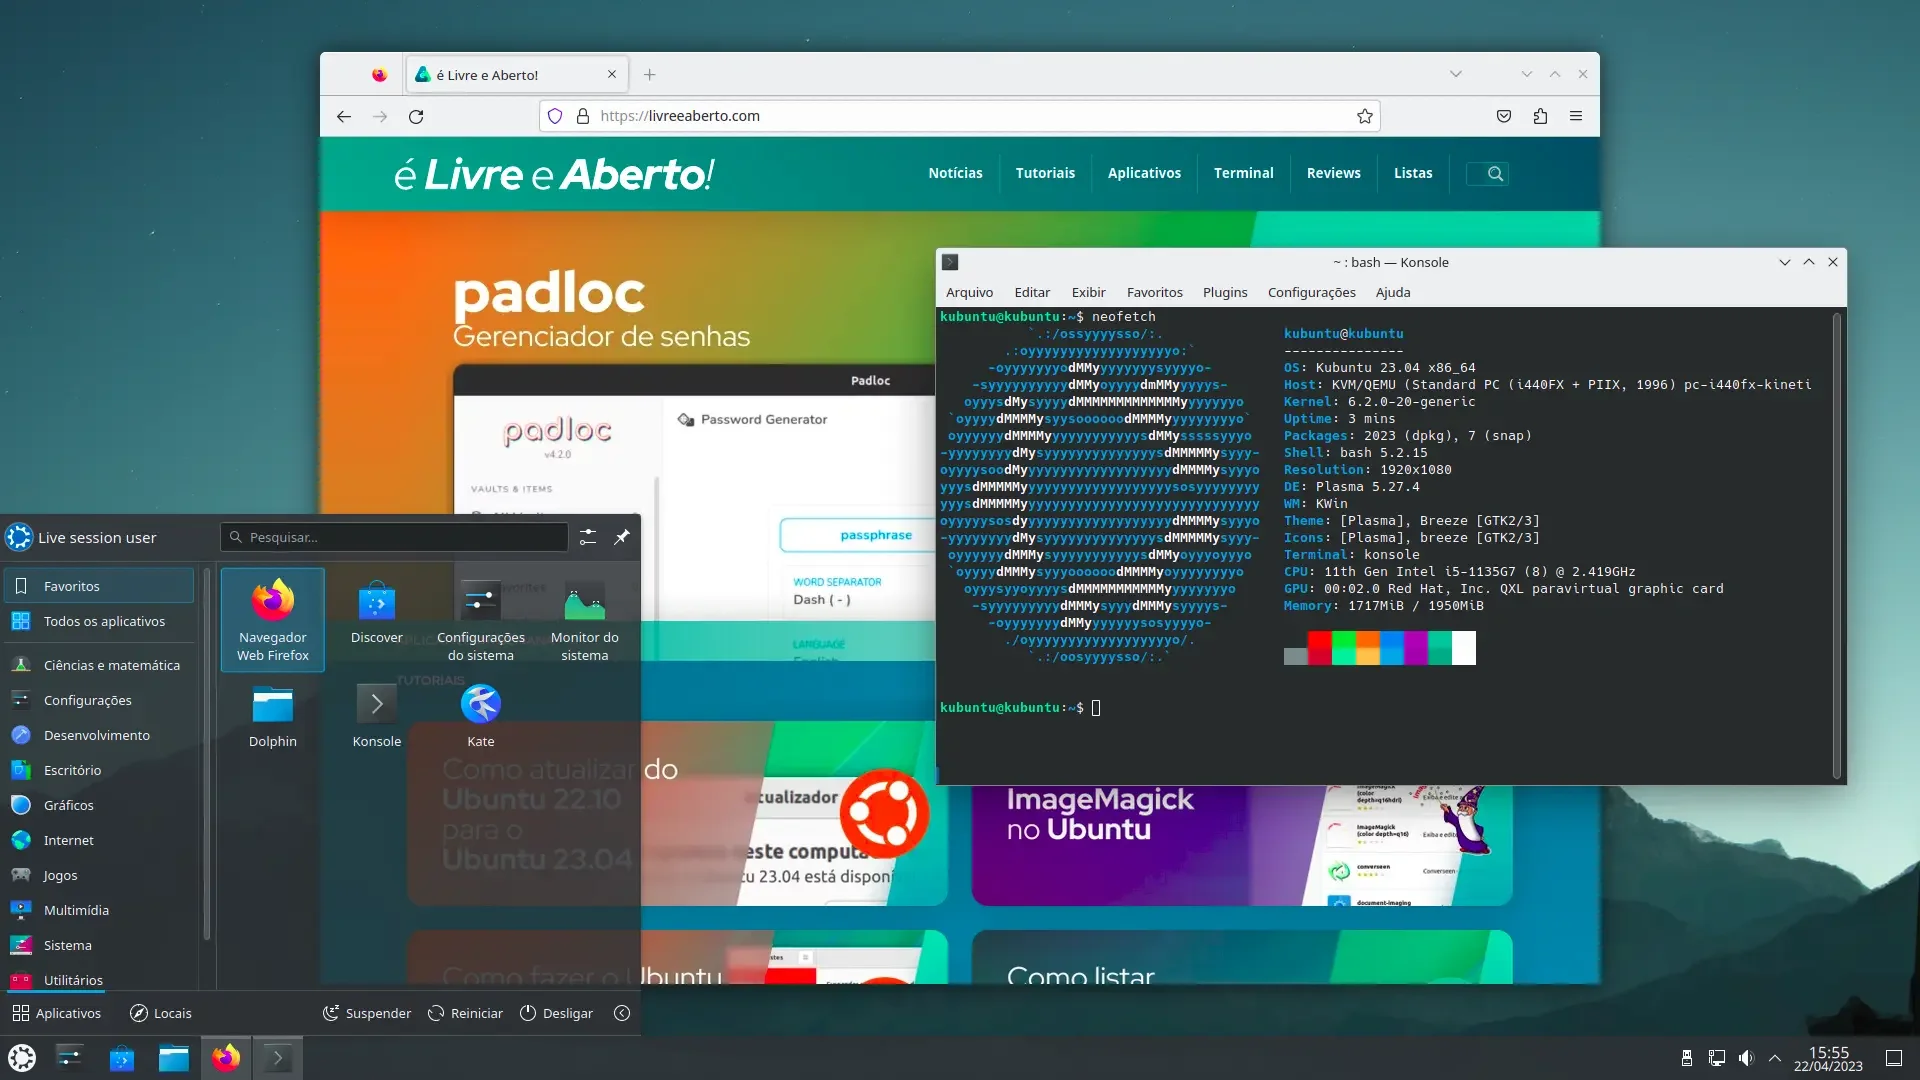This screenshot has height=1080, width=1920.
Task: Open Configurações do sistema in launcher
Action: [480, 620]
